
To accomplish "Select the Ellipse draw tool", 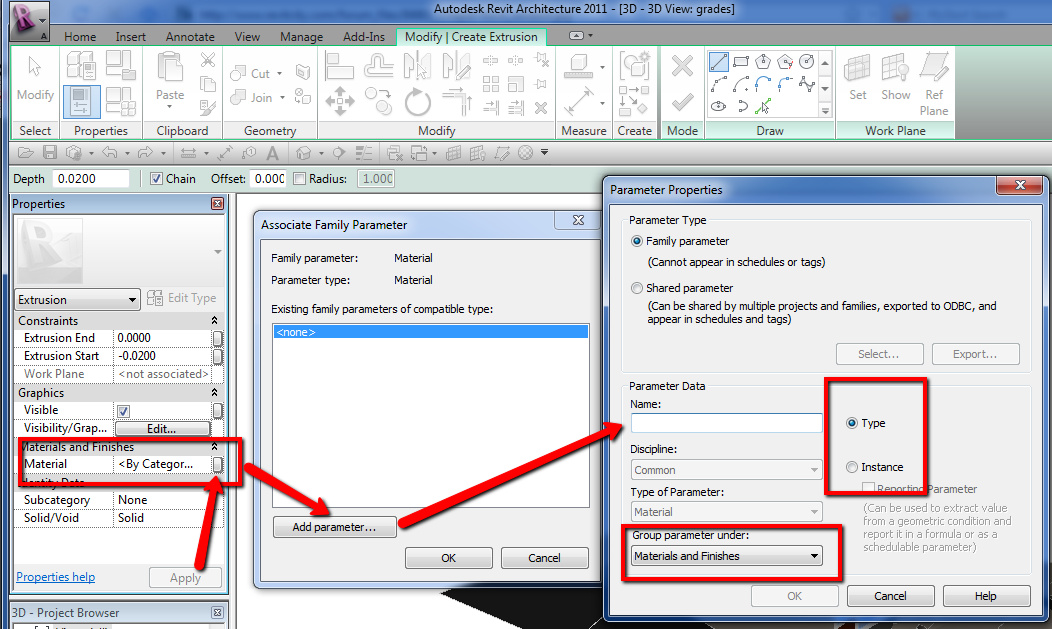I will [719, 106].
